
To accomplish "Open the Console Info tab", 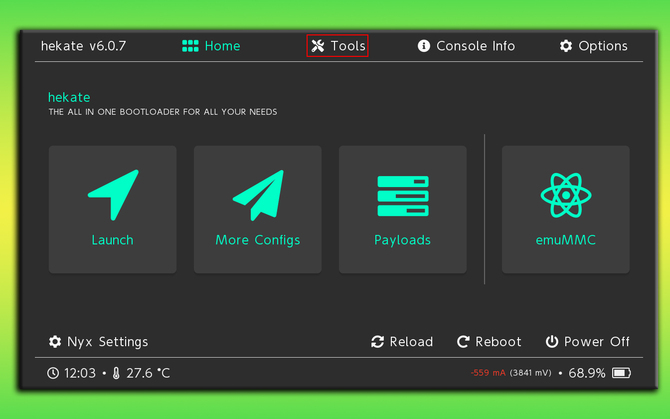I will point(466,46).
